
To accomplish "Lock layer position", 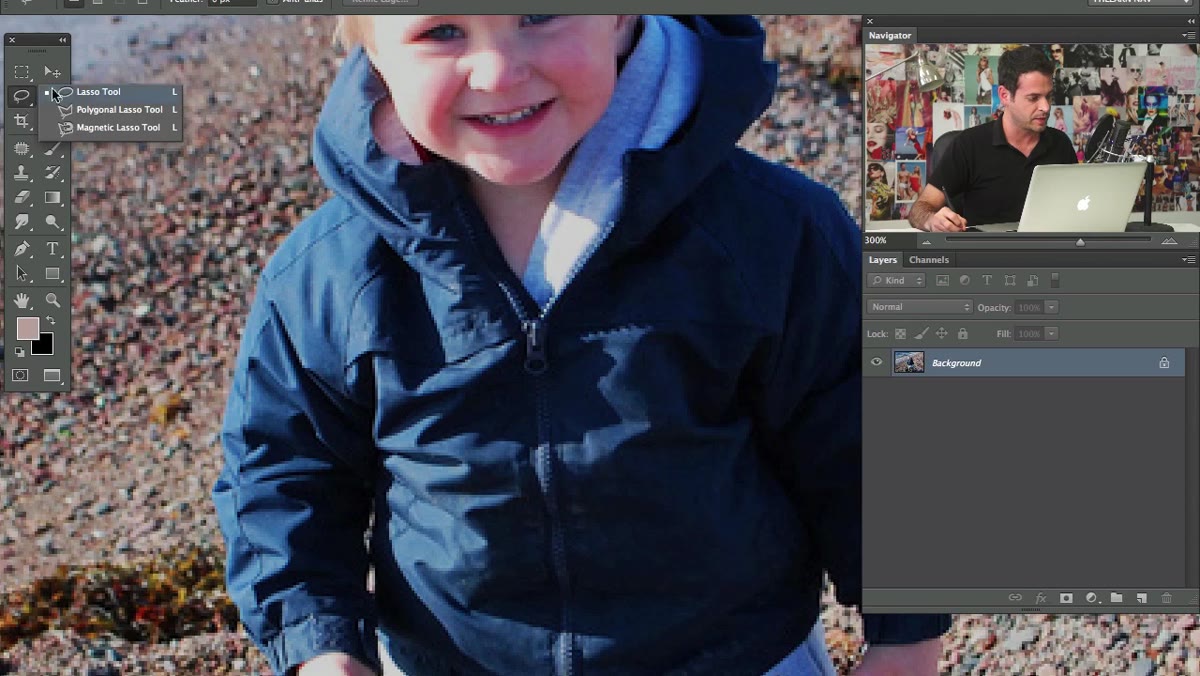I will tap(942, 334).
